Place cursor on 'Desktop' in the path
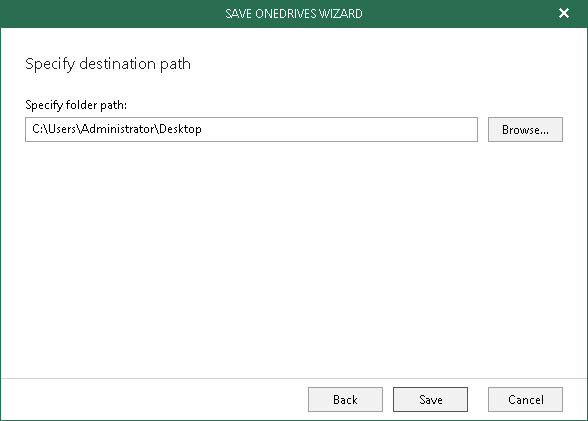588x421 pixels. 180,129
